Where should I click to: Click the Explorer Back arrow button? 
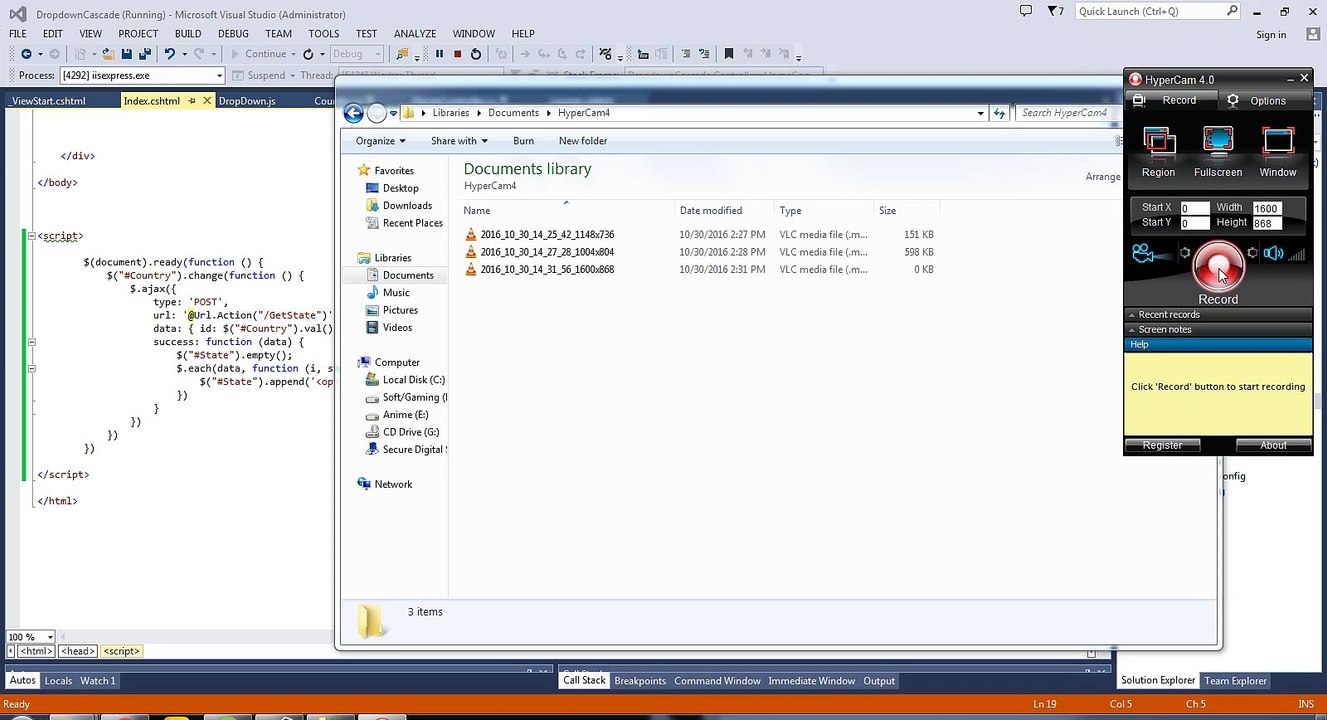353,113
